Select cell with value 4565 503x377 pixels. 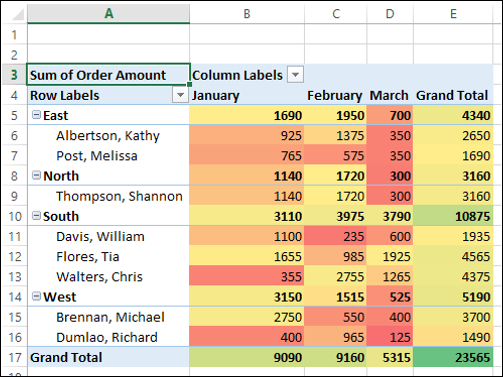453,256
